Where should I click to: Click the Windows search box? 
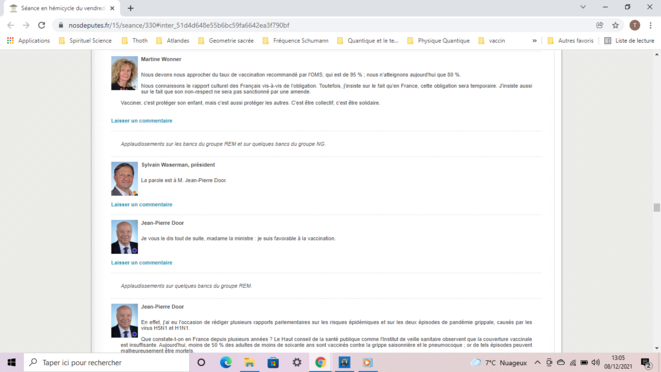click(x=106, y=362)
